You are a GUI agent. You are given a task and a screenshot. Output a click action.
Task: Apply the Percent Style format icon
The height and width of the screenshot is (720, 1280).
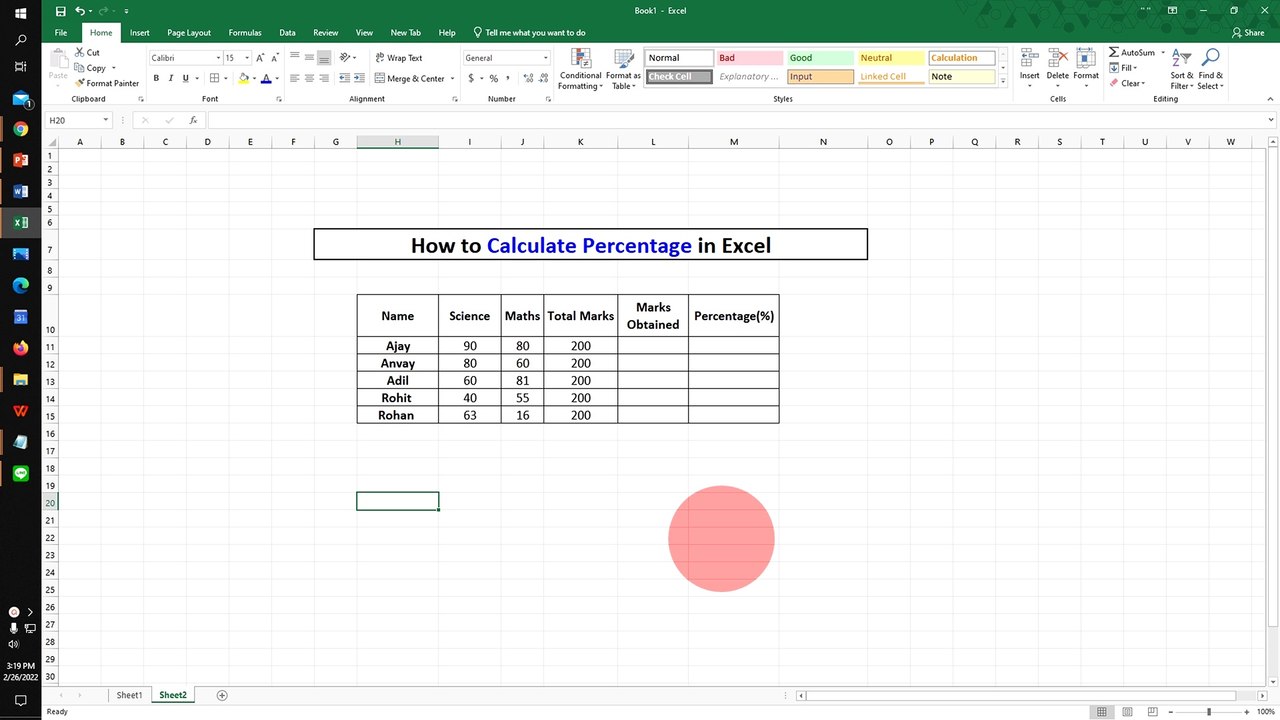[x=494, y=79]
